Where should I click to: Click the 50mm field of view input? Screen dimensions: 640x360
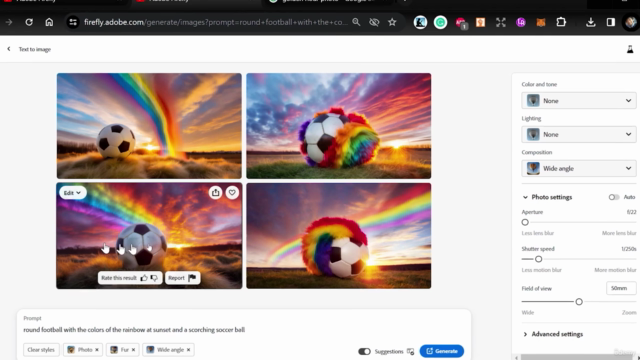[621, 288]
